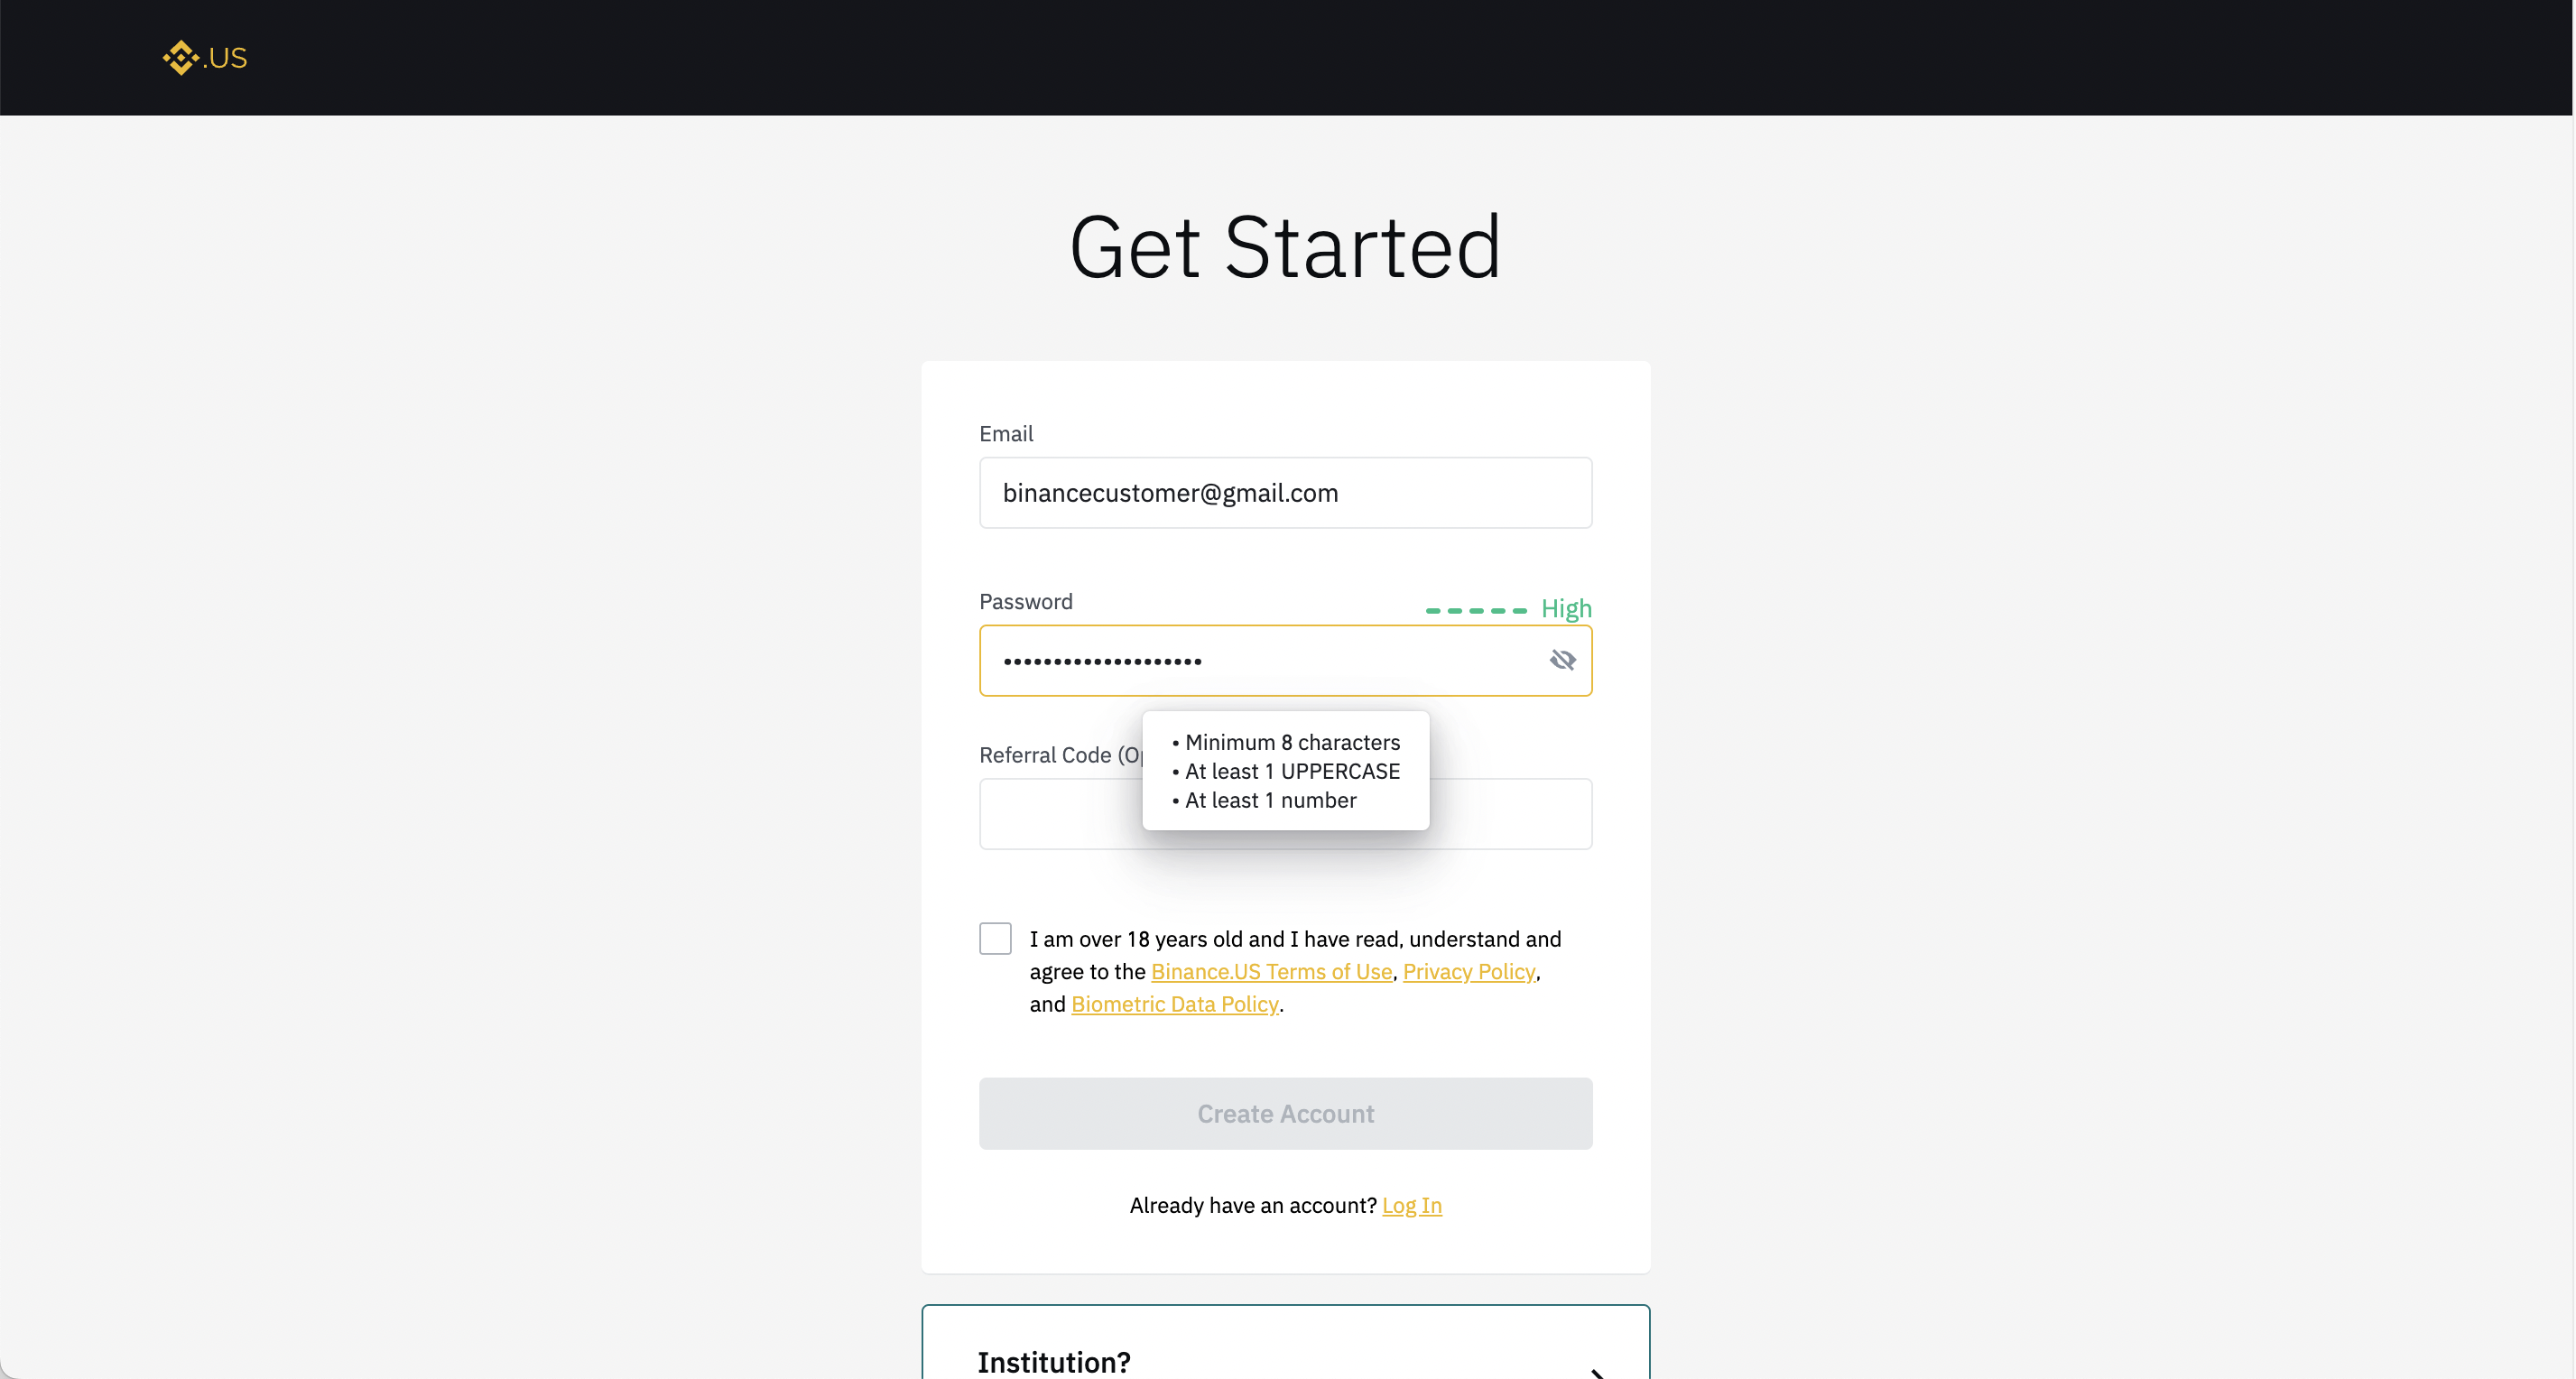The width and height of the screenshot is (2576, 1379).
Task: Click the Password field label
Action: [x=1025, y=602]
